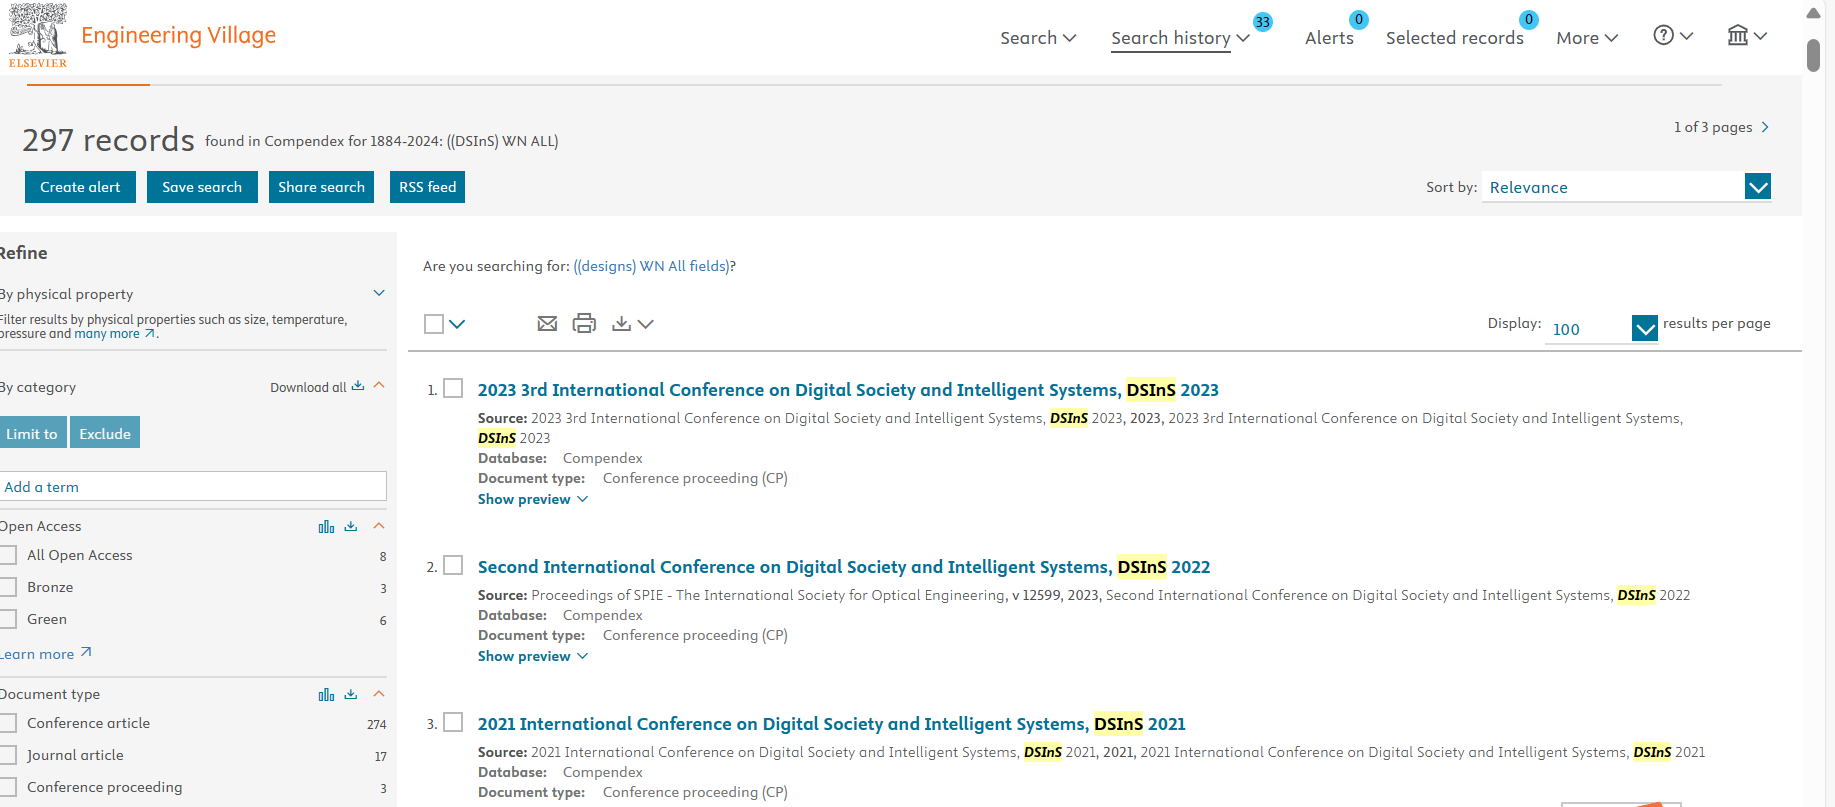Screen dimensions: 1835x807
Task: Tick the All Open Access checkbox
Action: pos(9,555)
